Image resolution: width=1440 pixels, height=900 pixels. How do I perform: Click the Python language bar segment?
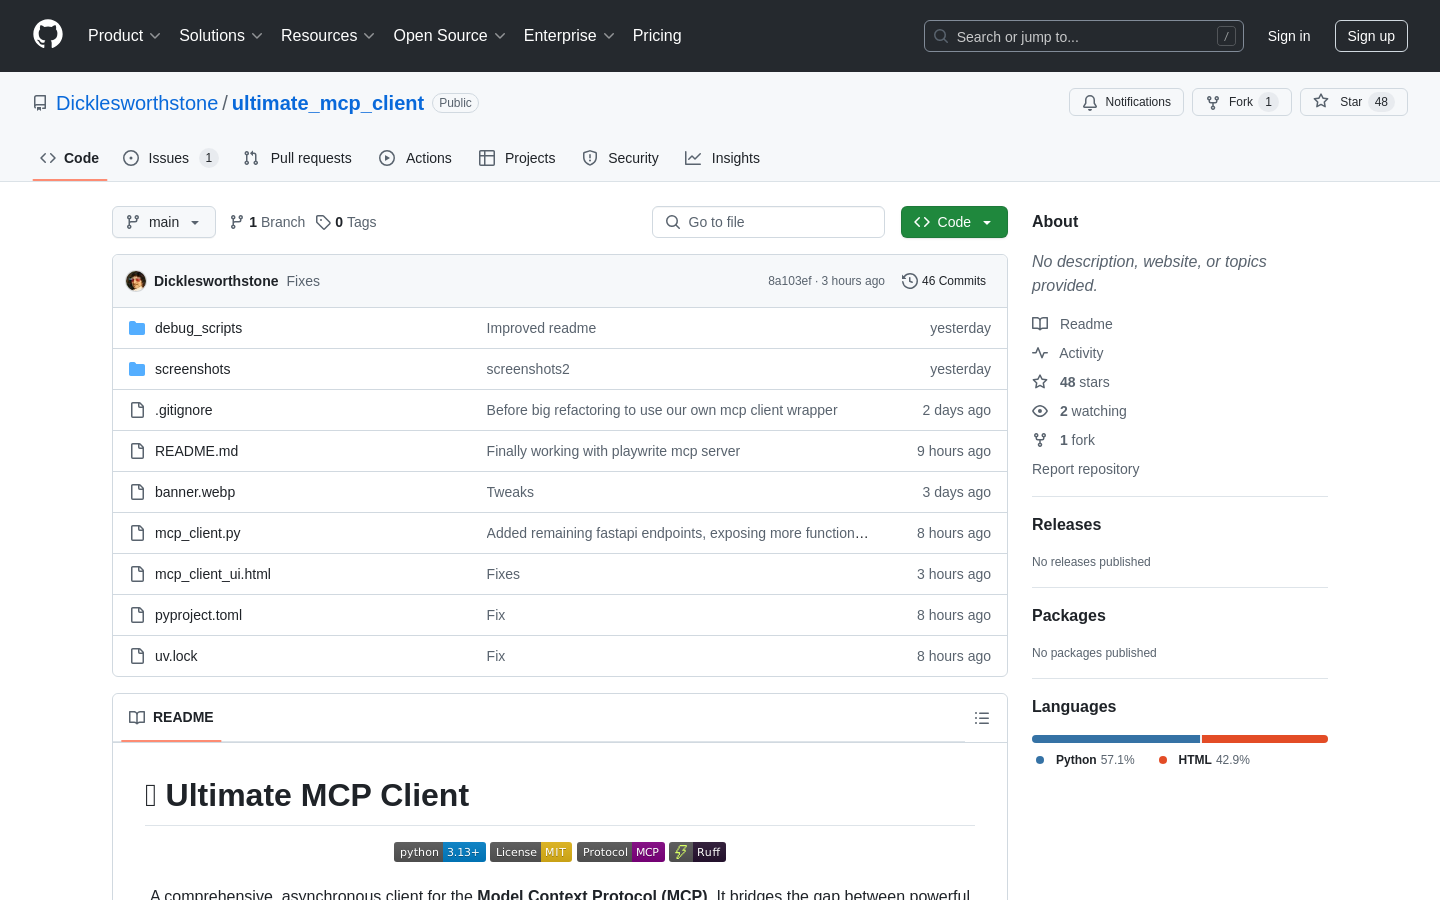(1116, 739)
